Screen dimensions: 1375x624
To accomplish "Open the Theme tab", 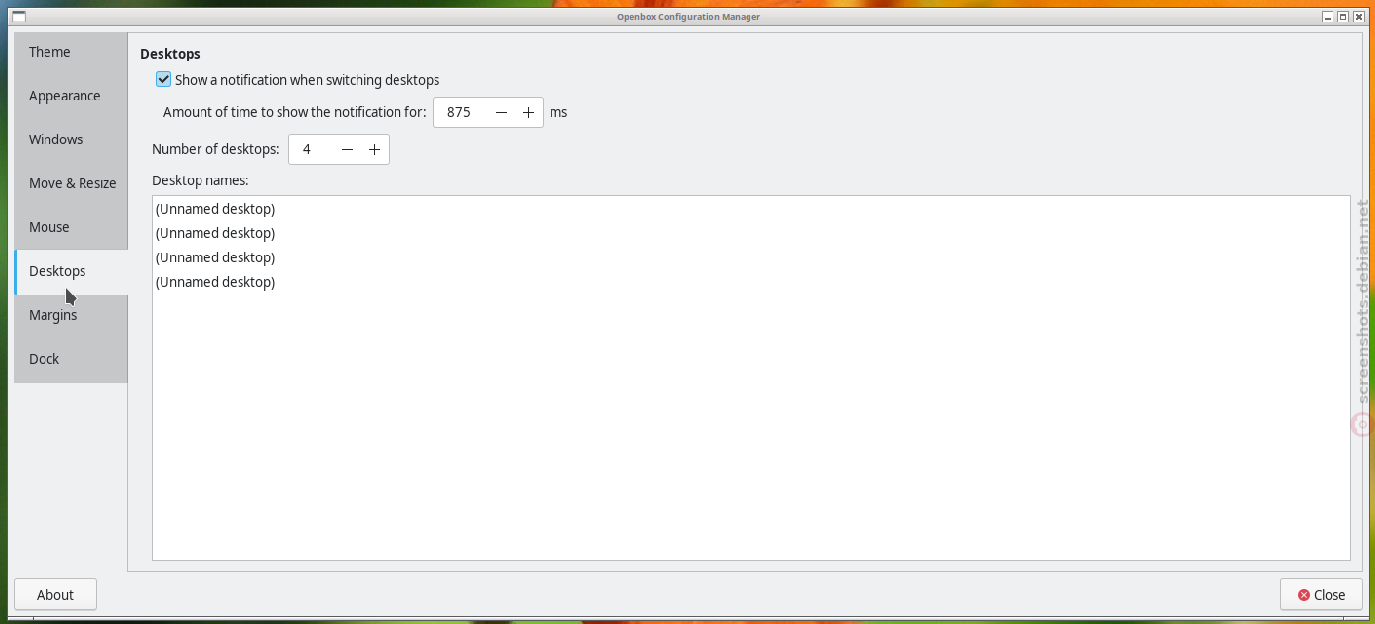I will click(x=71, y=52).
